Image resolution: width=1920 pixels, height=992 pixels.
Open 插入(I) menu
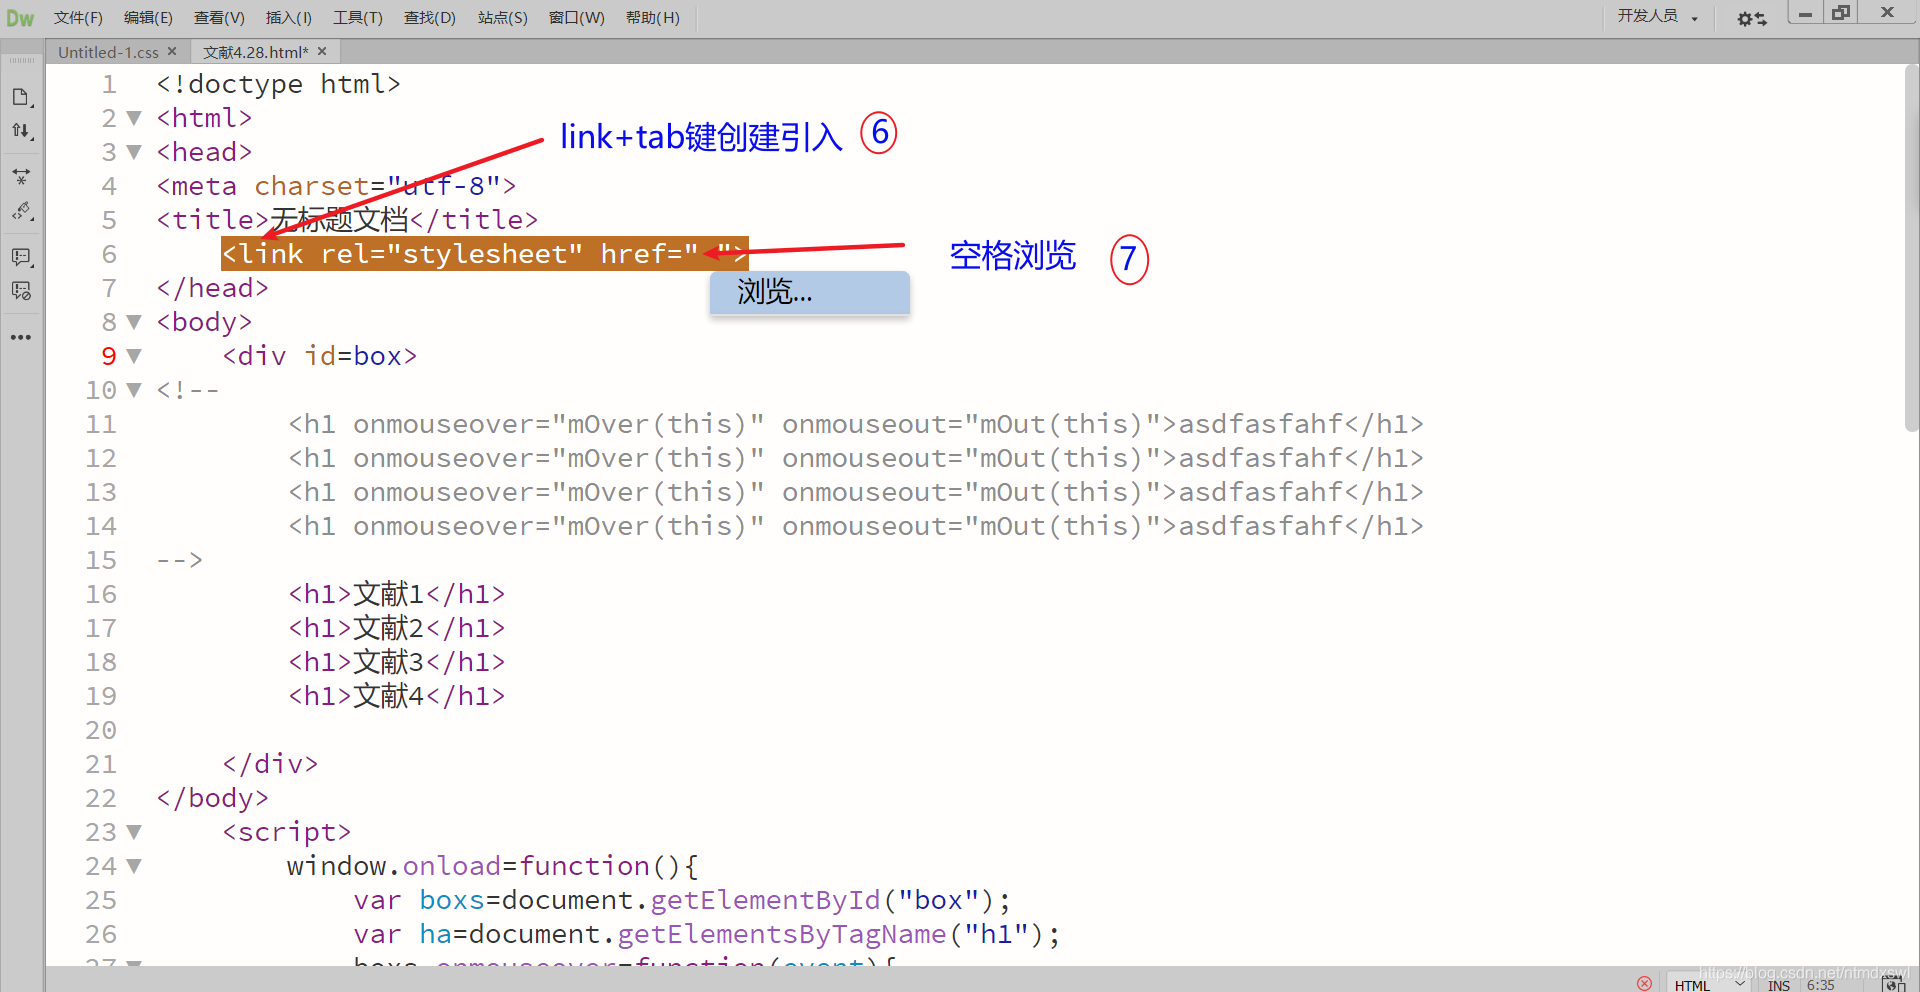pos(289,18)
